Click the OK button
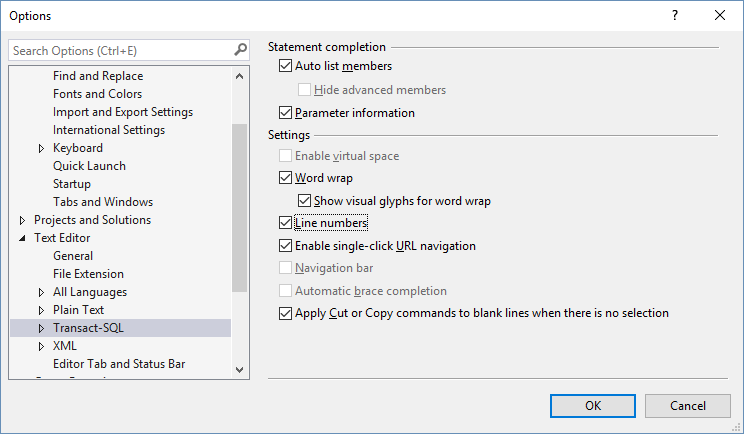 point(592,405)
